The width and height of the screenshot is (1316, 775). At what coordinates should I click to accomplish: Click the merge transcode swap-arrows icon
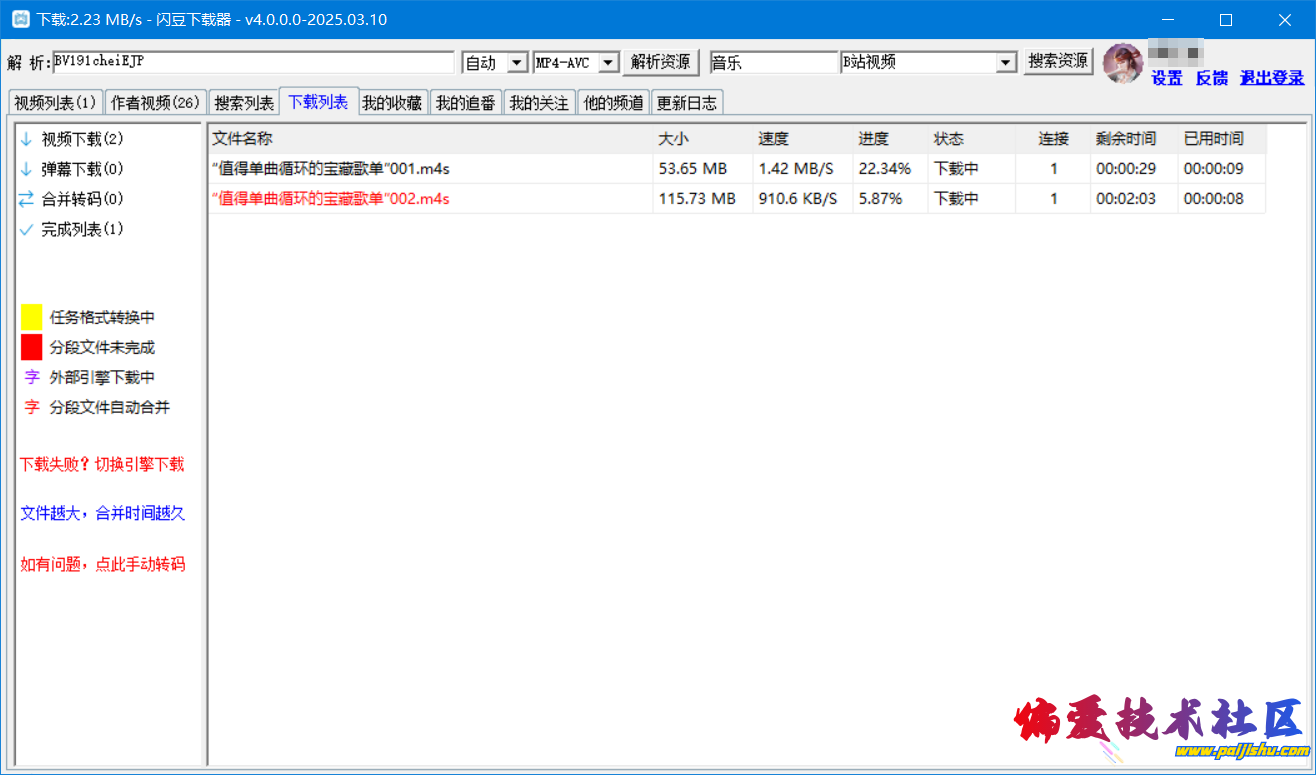click(26, 199)
